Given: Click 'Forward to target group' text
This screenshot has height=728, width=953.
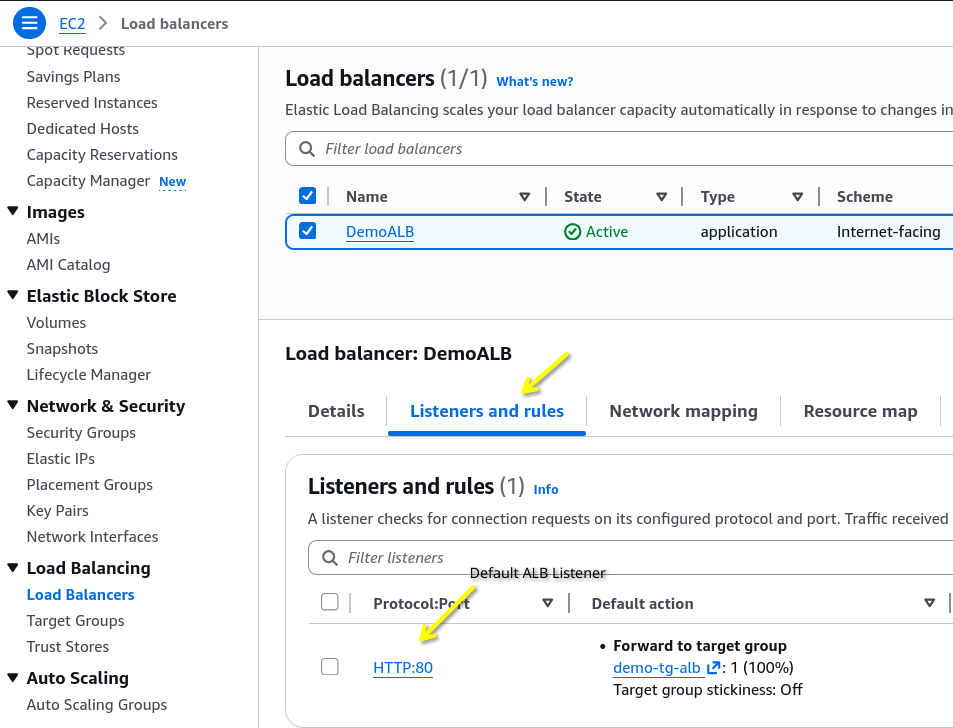Looking at the screenshot, I should (x=700, y=646).
